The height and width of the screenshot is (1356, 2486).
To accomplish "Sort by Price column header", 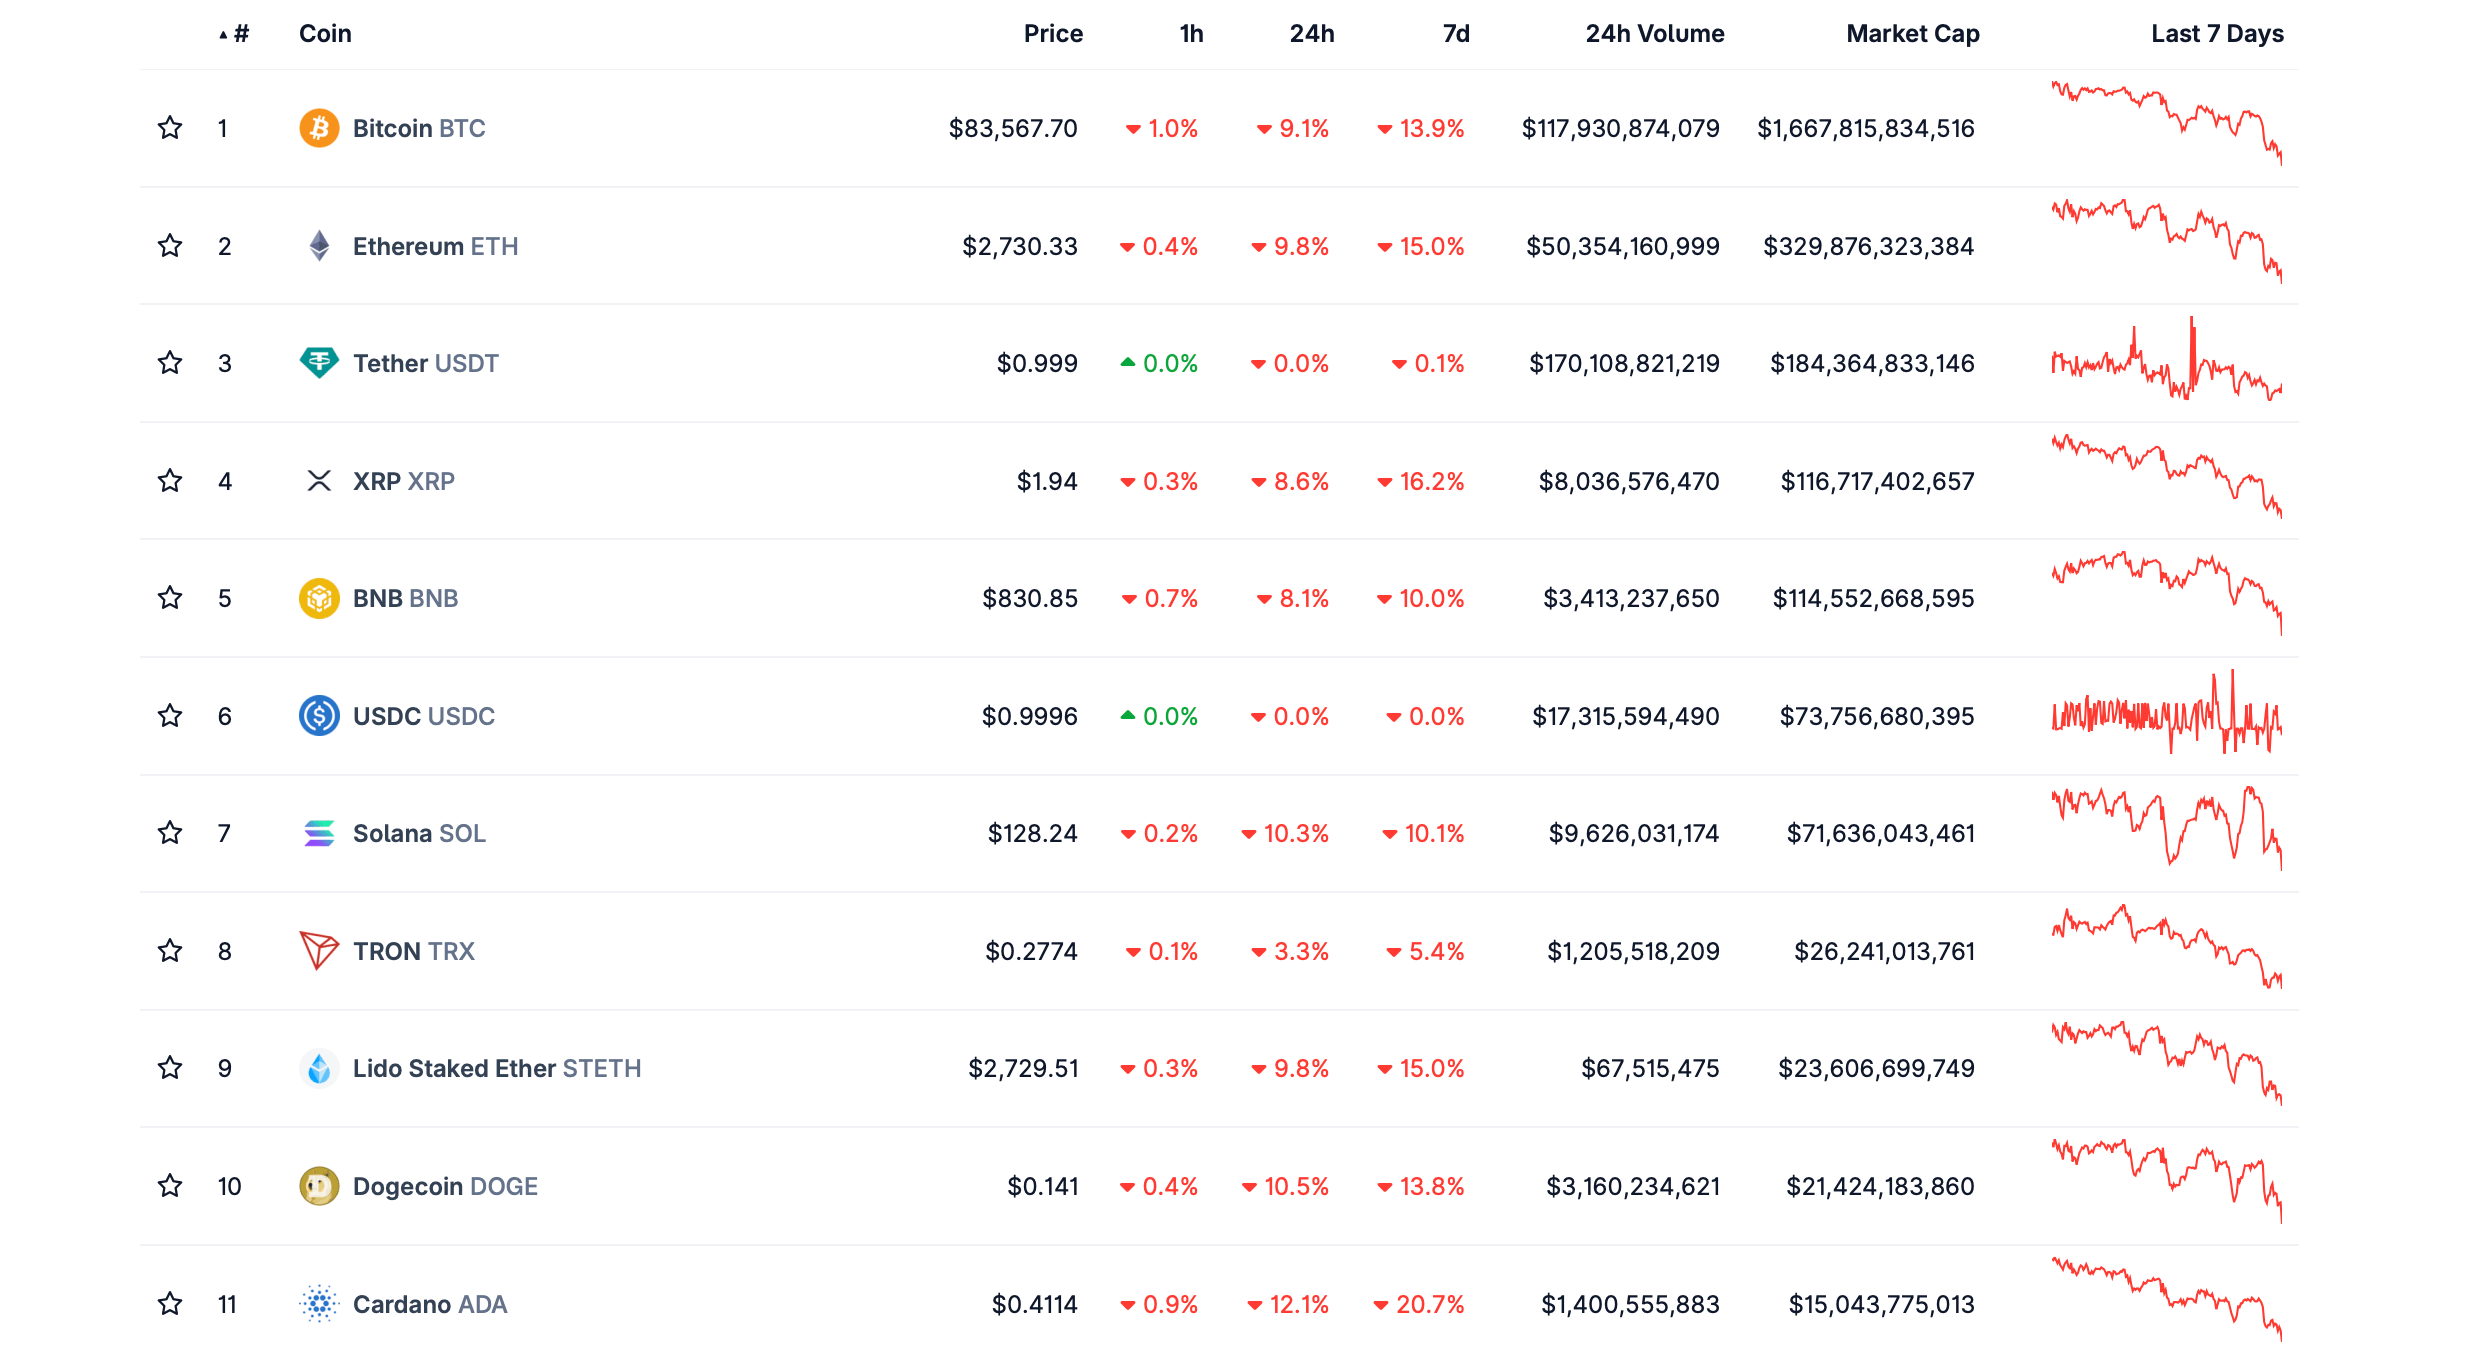I will (x=1052, y=34).
